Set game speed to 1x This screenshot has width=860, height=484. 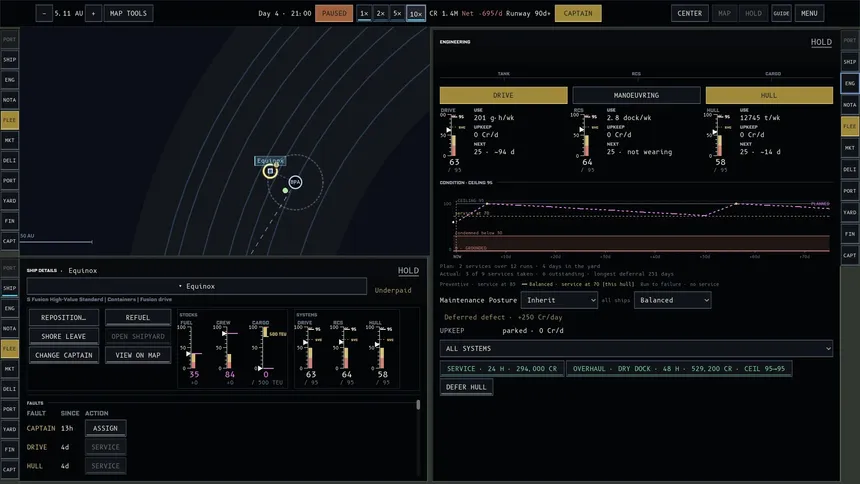click(364, 13)
